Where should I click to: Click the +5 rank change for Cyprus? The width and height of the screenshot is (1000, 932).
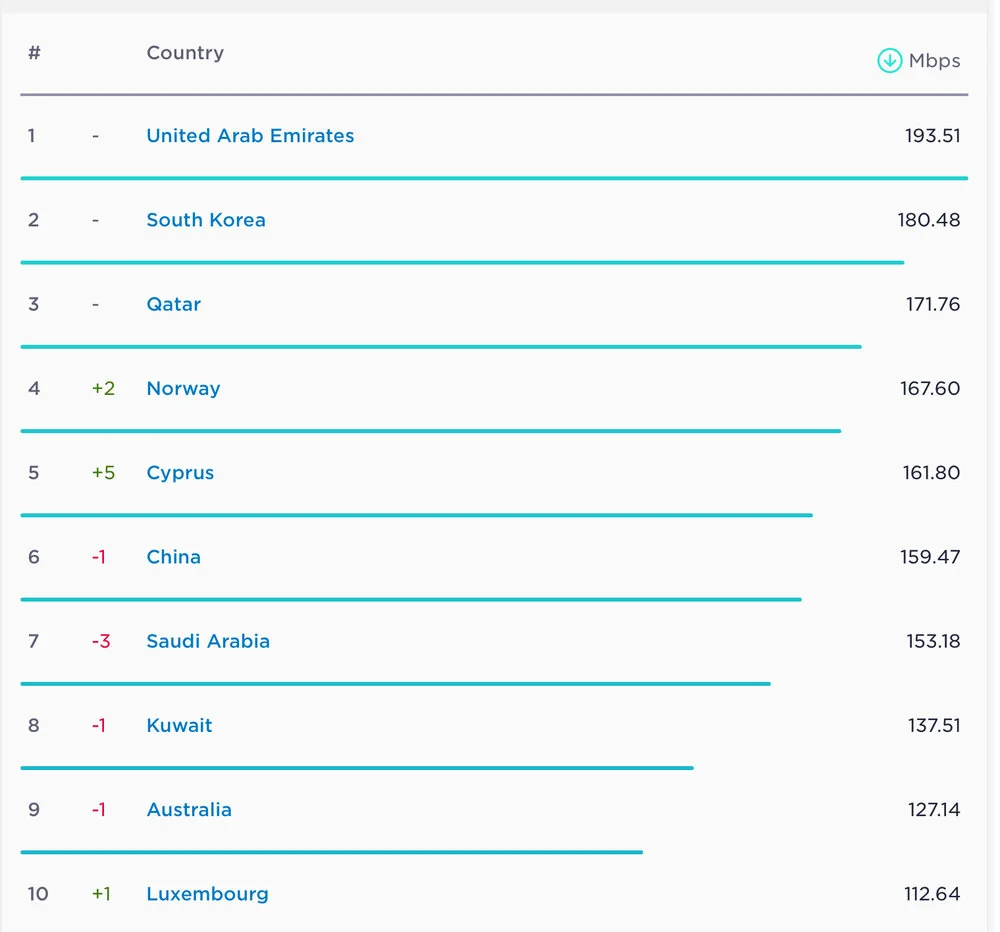(103, 473)
